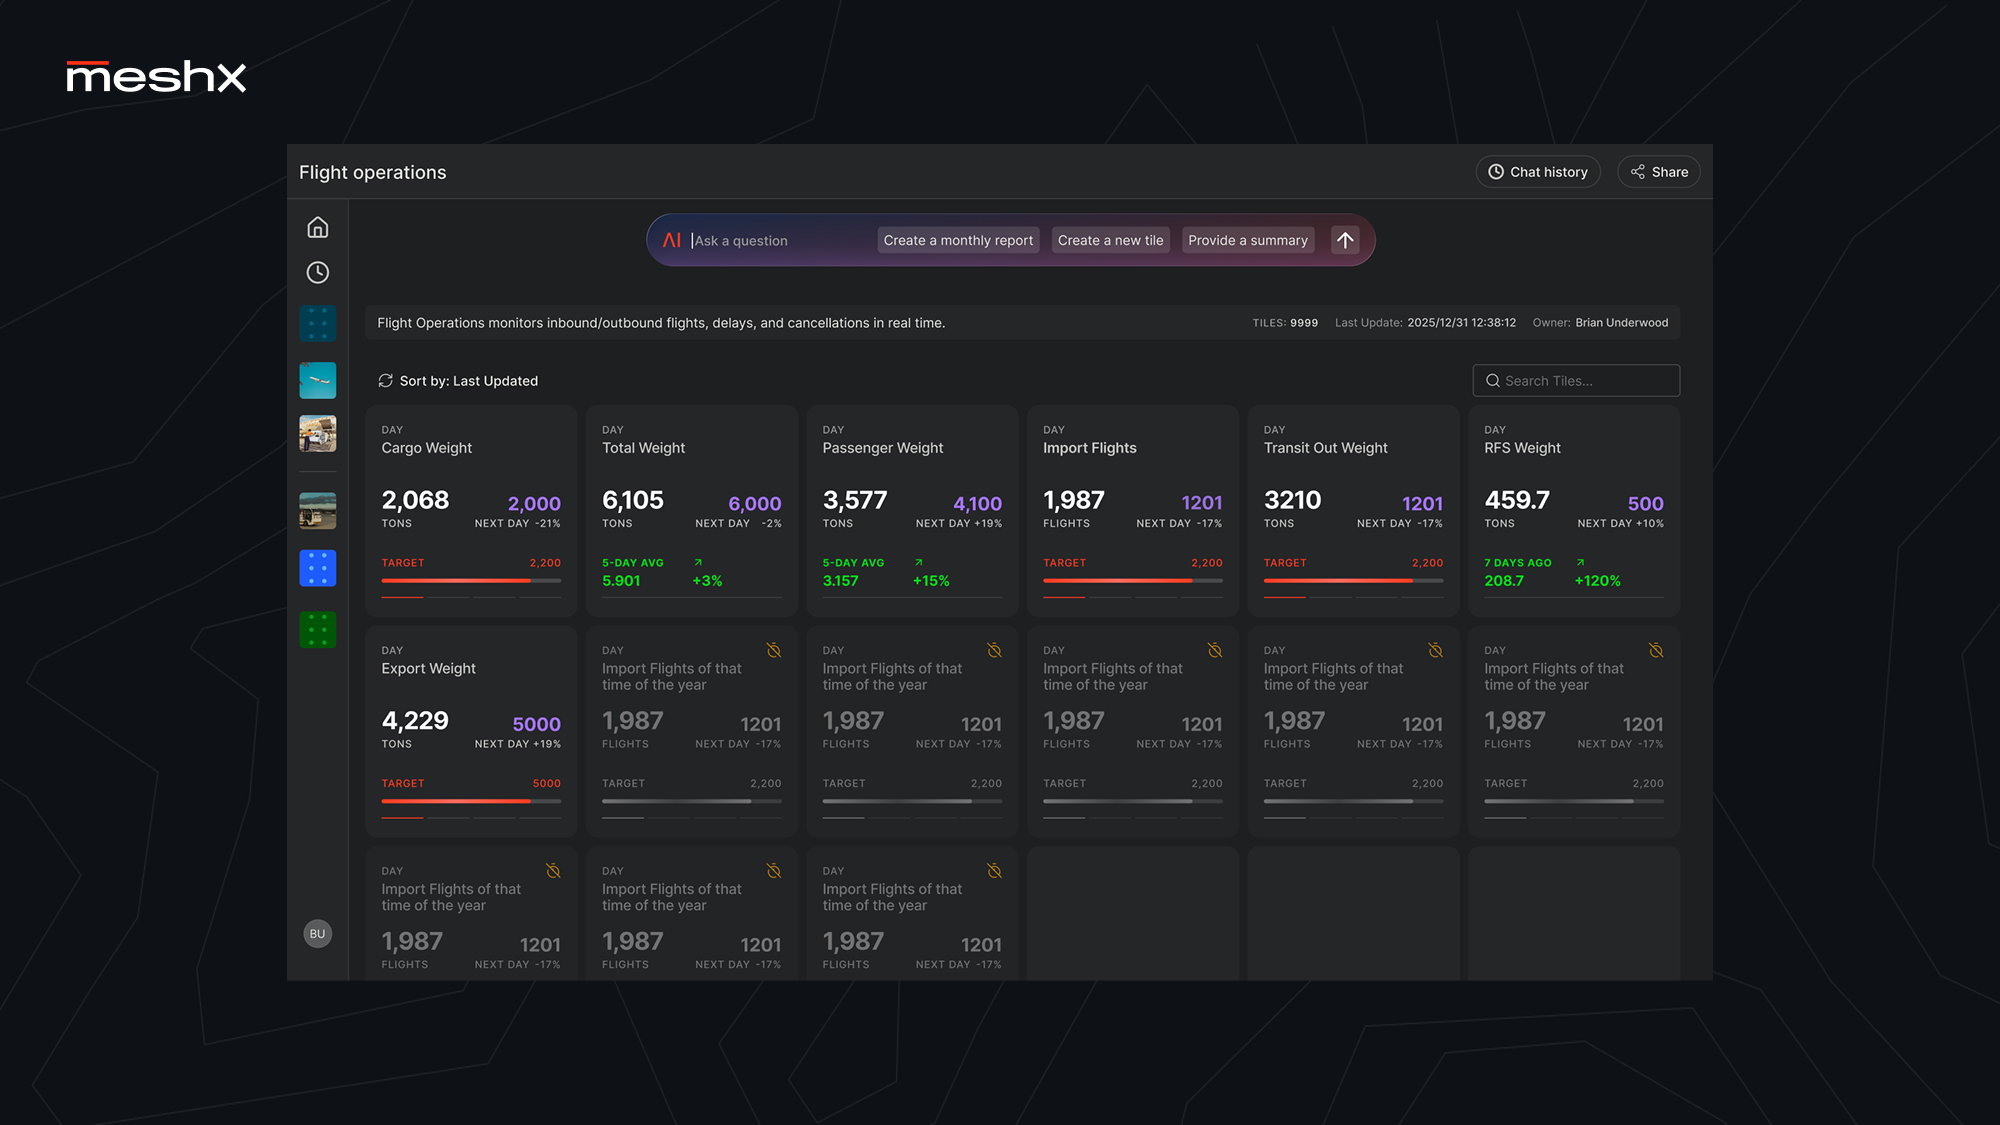Viewport: 2000px width, 1125px height.
Task: Open the recent history clock icon in sidebar
Action: [x=317, y=273]
